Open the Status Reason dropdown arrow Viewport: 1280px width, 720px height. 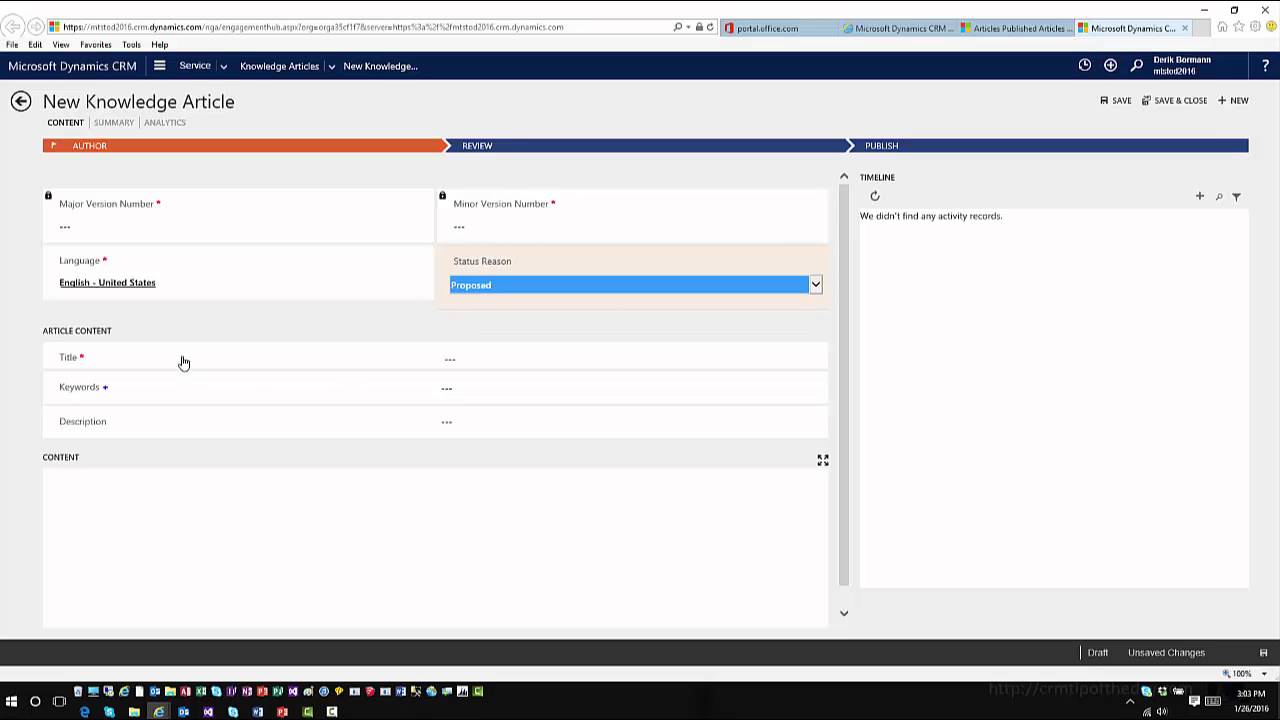point(815,285)
